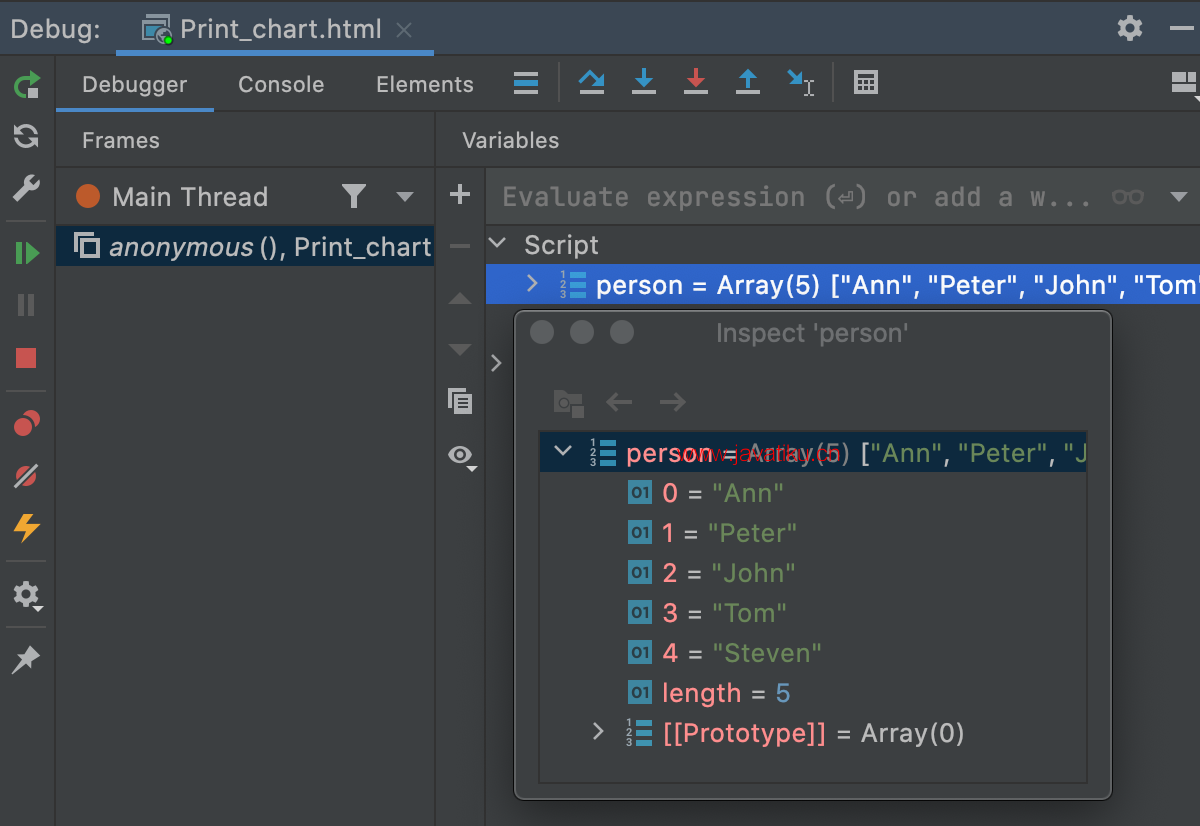Select the [[Prototype]] = Array(0) row

tap(812, 732)
